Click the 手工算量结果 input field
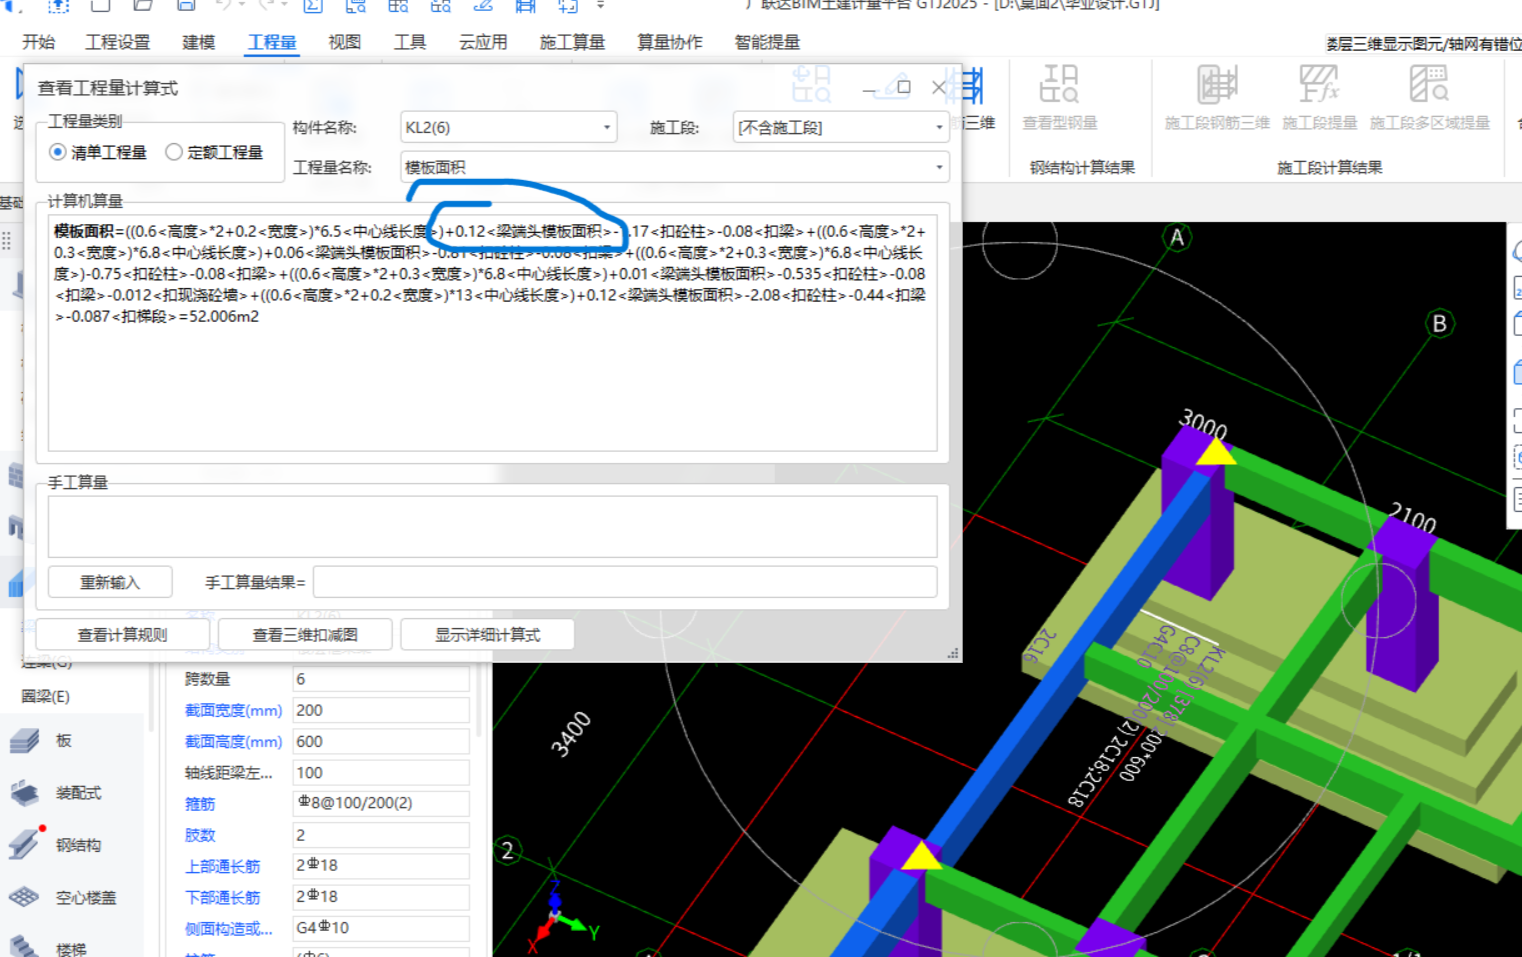Viewport: 1522px width, 957px height. (x=625, y=582)
